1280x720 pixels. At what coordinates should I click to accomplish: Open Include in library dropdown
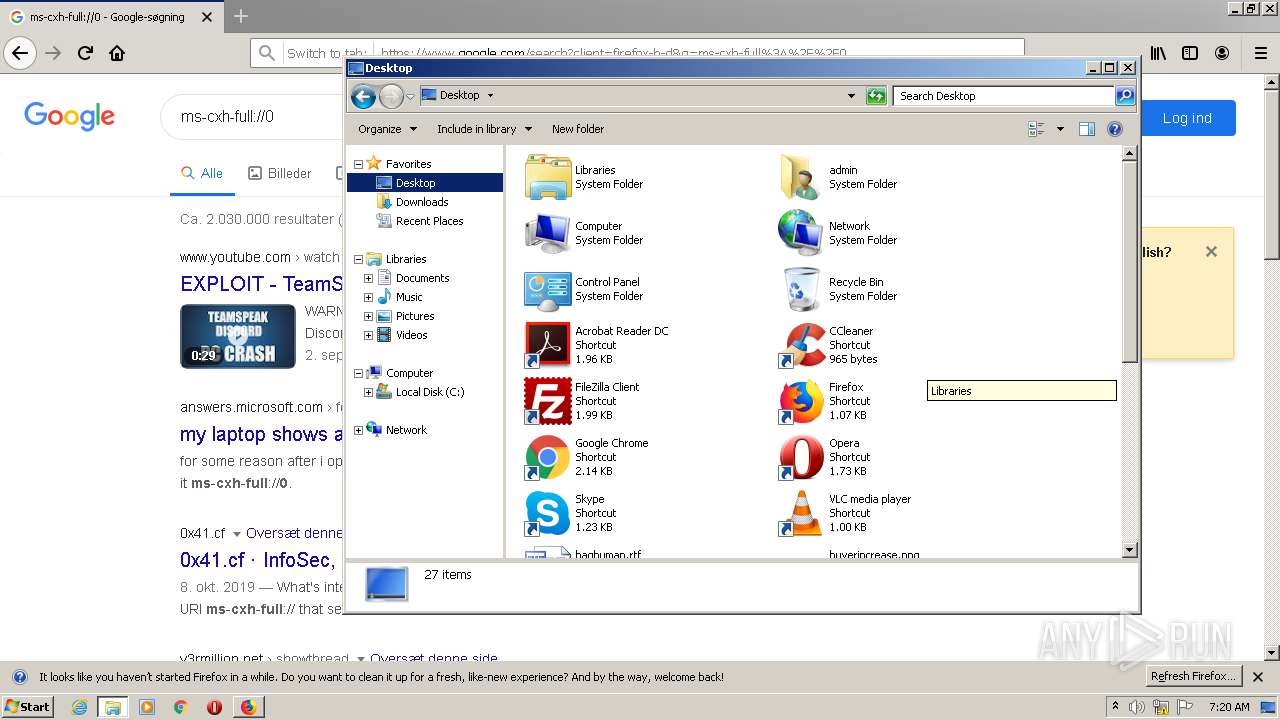(484, 129)
